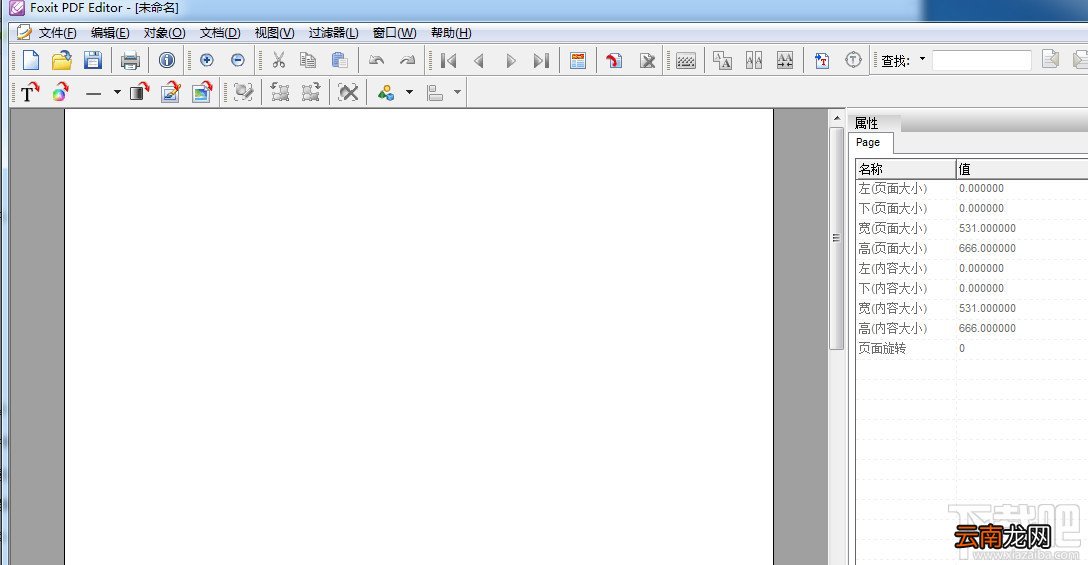Open the 过滤器(L) menu
This screenshot has width=1088, height=565.
(333, 33)
